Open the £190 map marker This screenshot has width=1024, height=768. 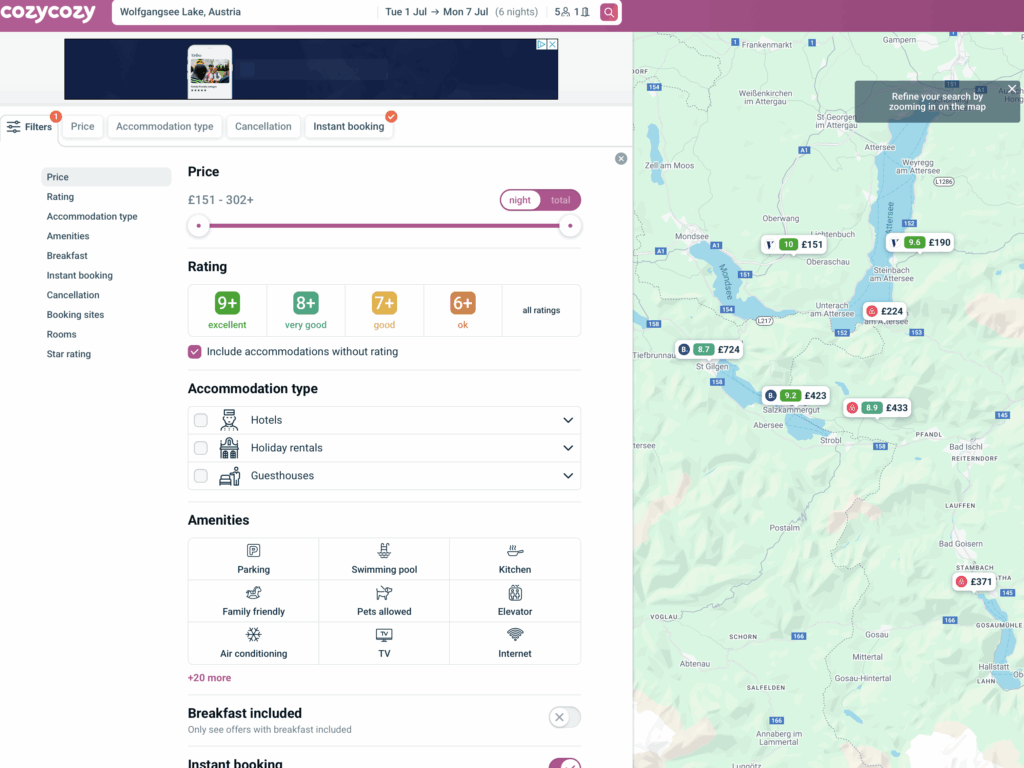click(x=921, y=242)
